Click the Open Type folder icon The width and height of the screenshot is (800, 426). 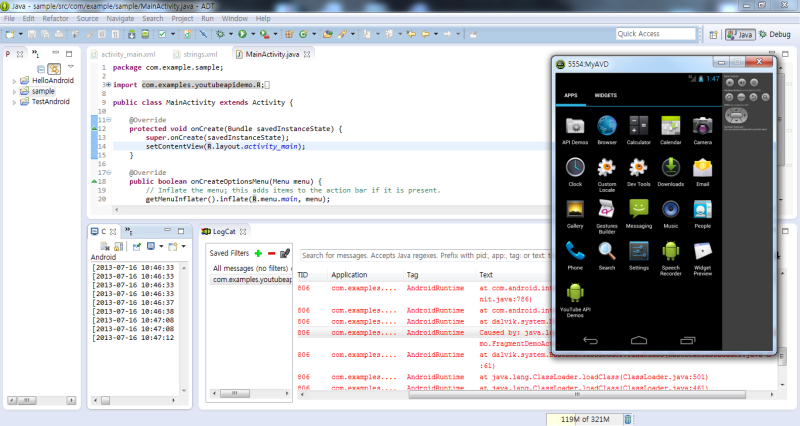point(328,34)
